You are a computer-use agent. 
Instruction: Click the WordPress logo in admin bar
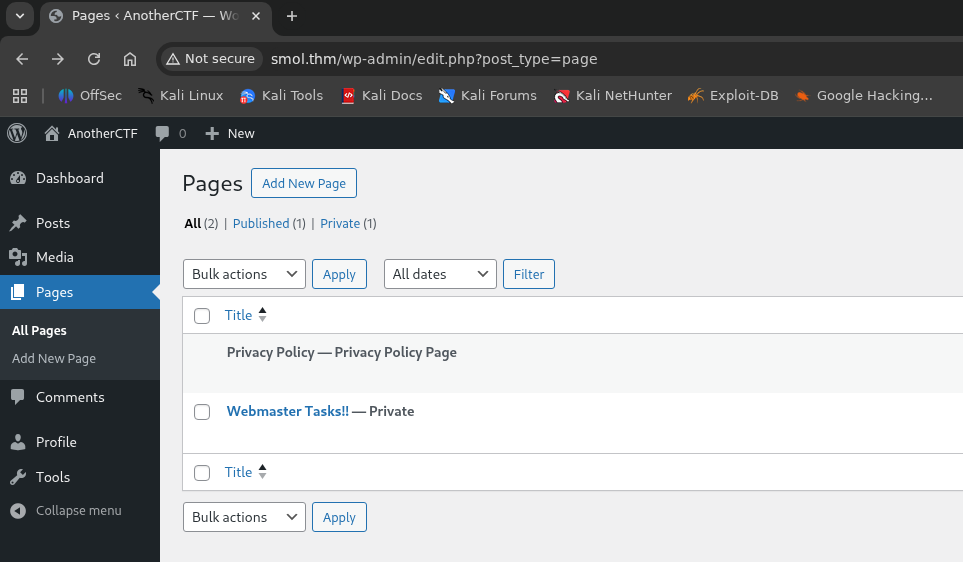point(17,133)
